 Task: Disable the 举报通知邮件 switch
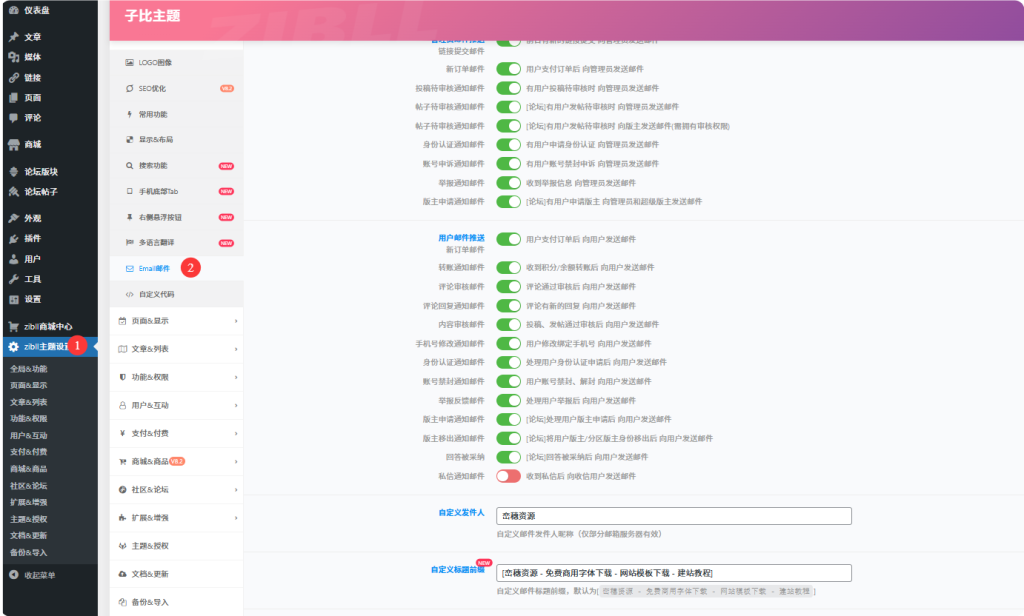point(508,183)
